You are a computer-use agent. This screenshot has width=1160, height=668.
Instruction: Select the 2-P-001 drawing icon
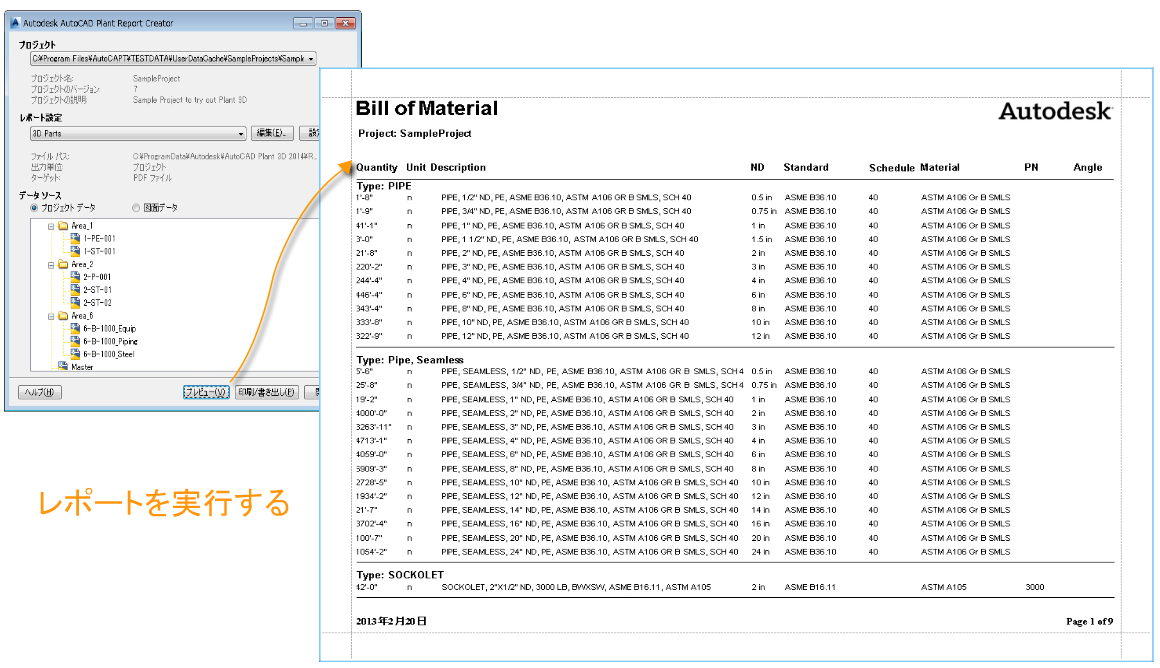click(75, 277)
